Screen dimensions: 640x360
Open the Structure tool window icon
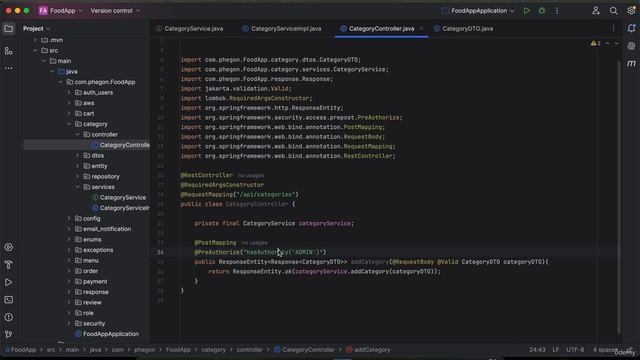click(8, 51)
